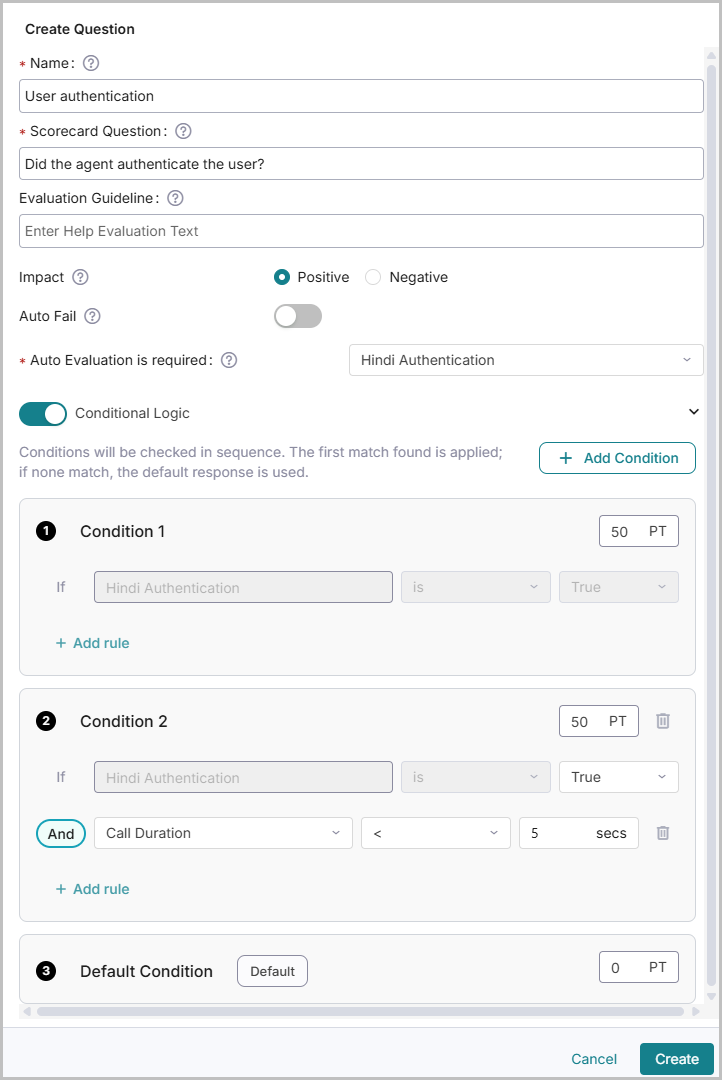Image resolution: width=722 pixels, height=1080 pixels.
Task: Add a rule to Condition 1
Action: (x=92, y=643)
